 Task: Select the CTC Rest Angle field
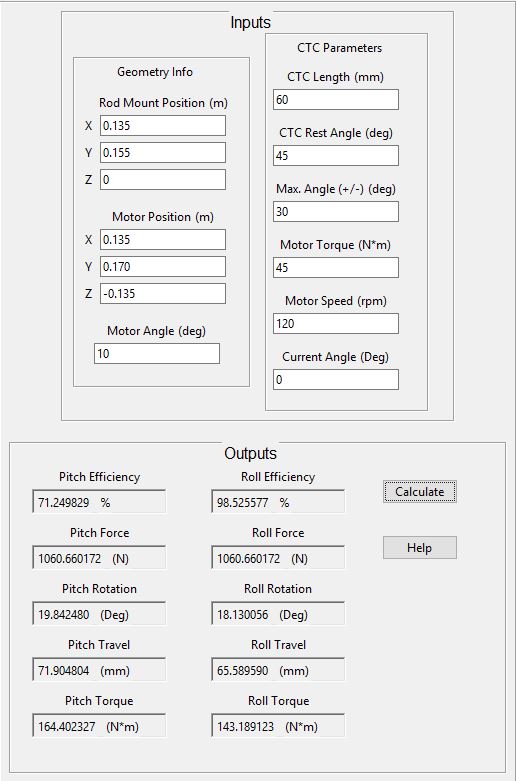[336, 155]
